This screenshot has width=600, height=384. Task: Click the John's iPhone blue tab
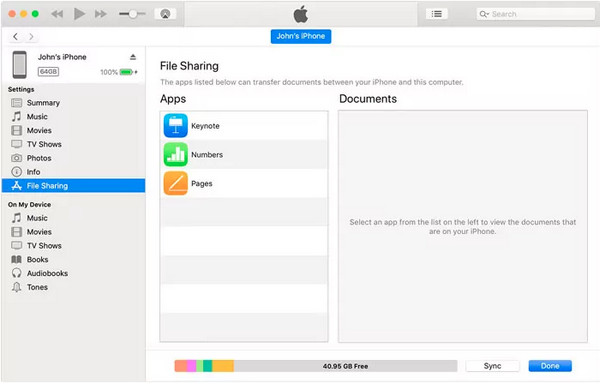[x=301, y=36]
